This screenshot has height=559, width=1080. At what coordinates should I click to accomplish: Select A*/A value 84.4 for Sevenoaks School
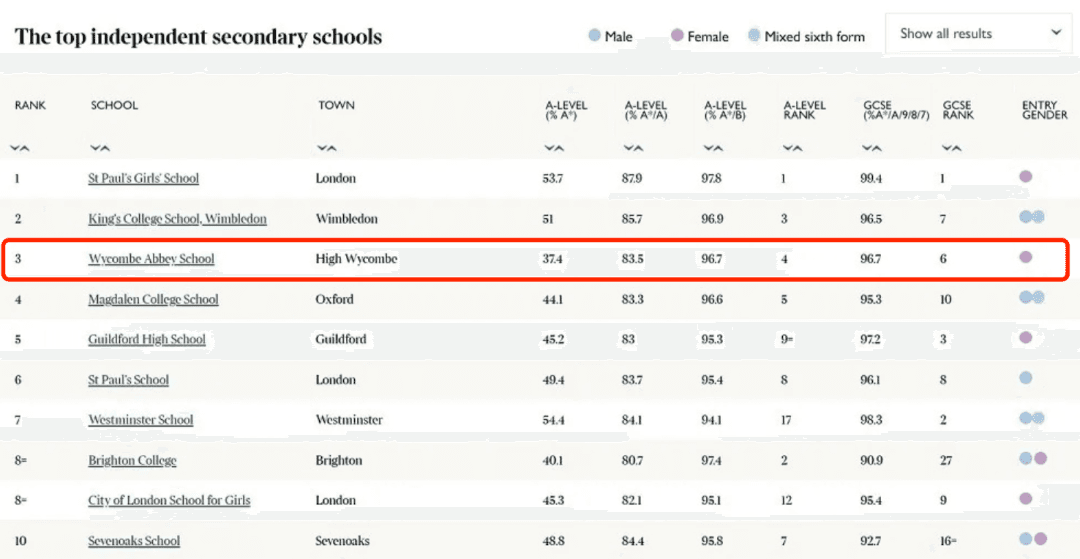point(632,541)
